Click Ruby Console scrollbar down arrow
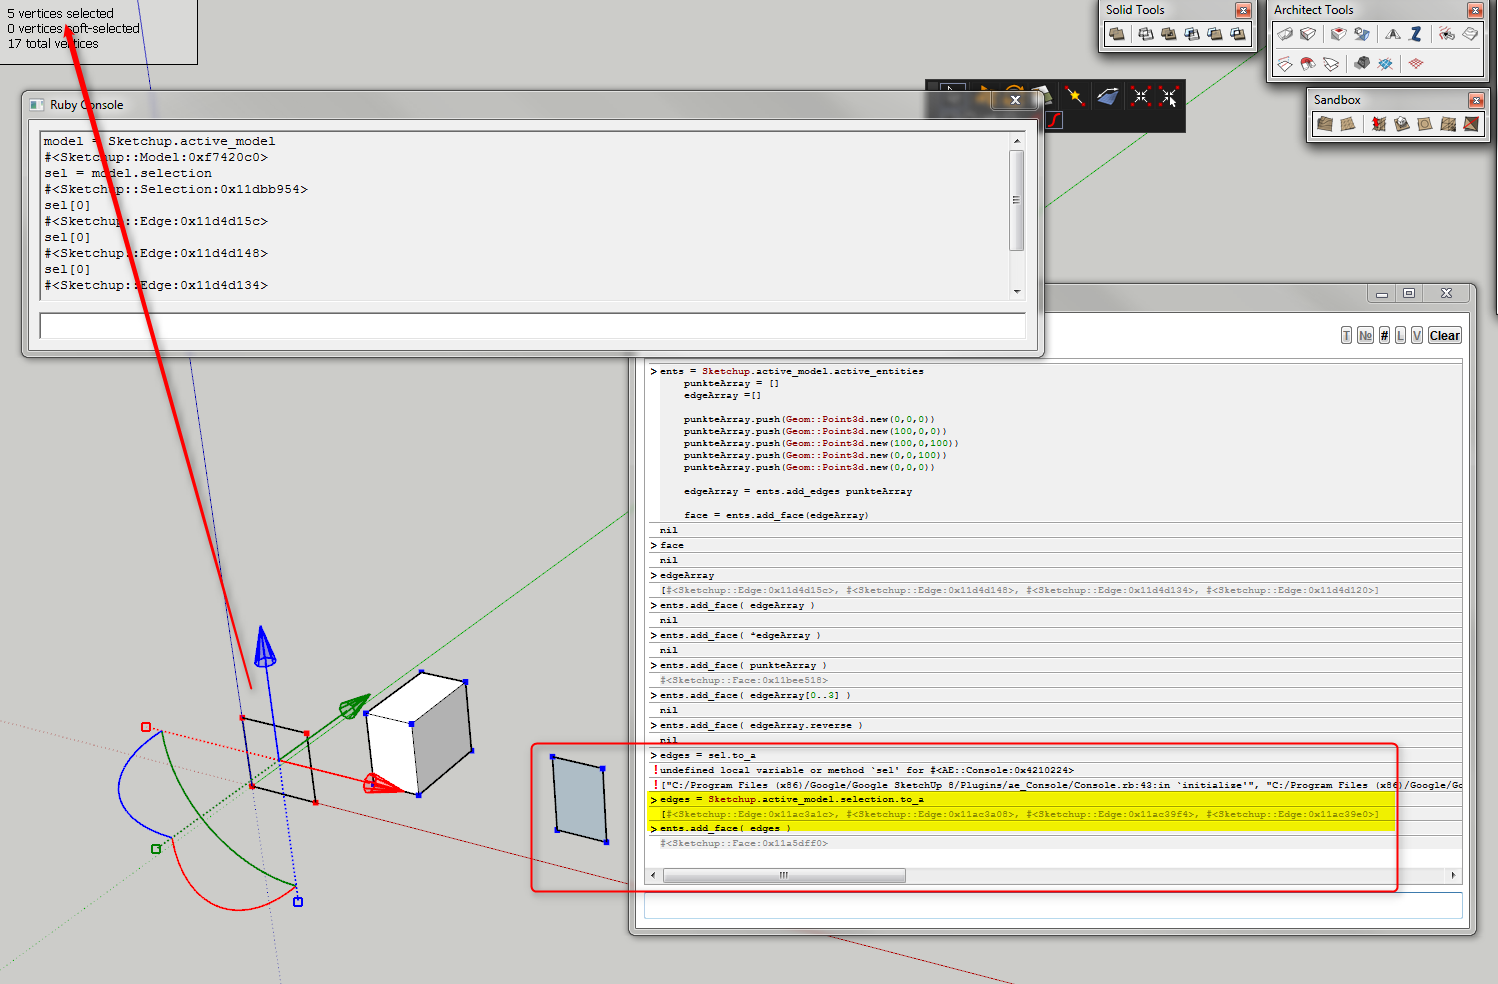This screenshot has height=984, width=1498. click(1017, 291)
